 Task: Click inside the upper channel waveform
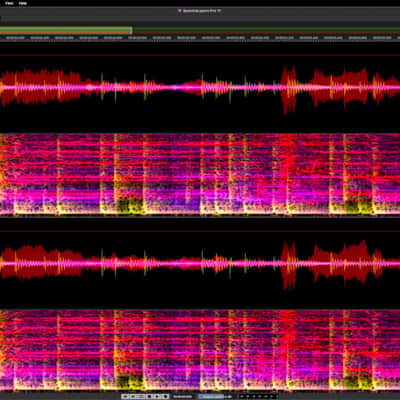pos(200,88)
